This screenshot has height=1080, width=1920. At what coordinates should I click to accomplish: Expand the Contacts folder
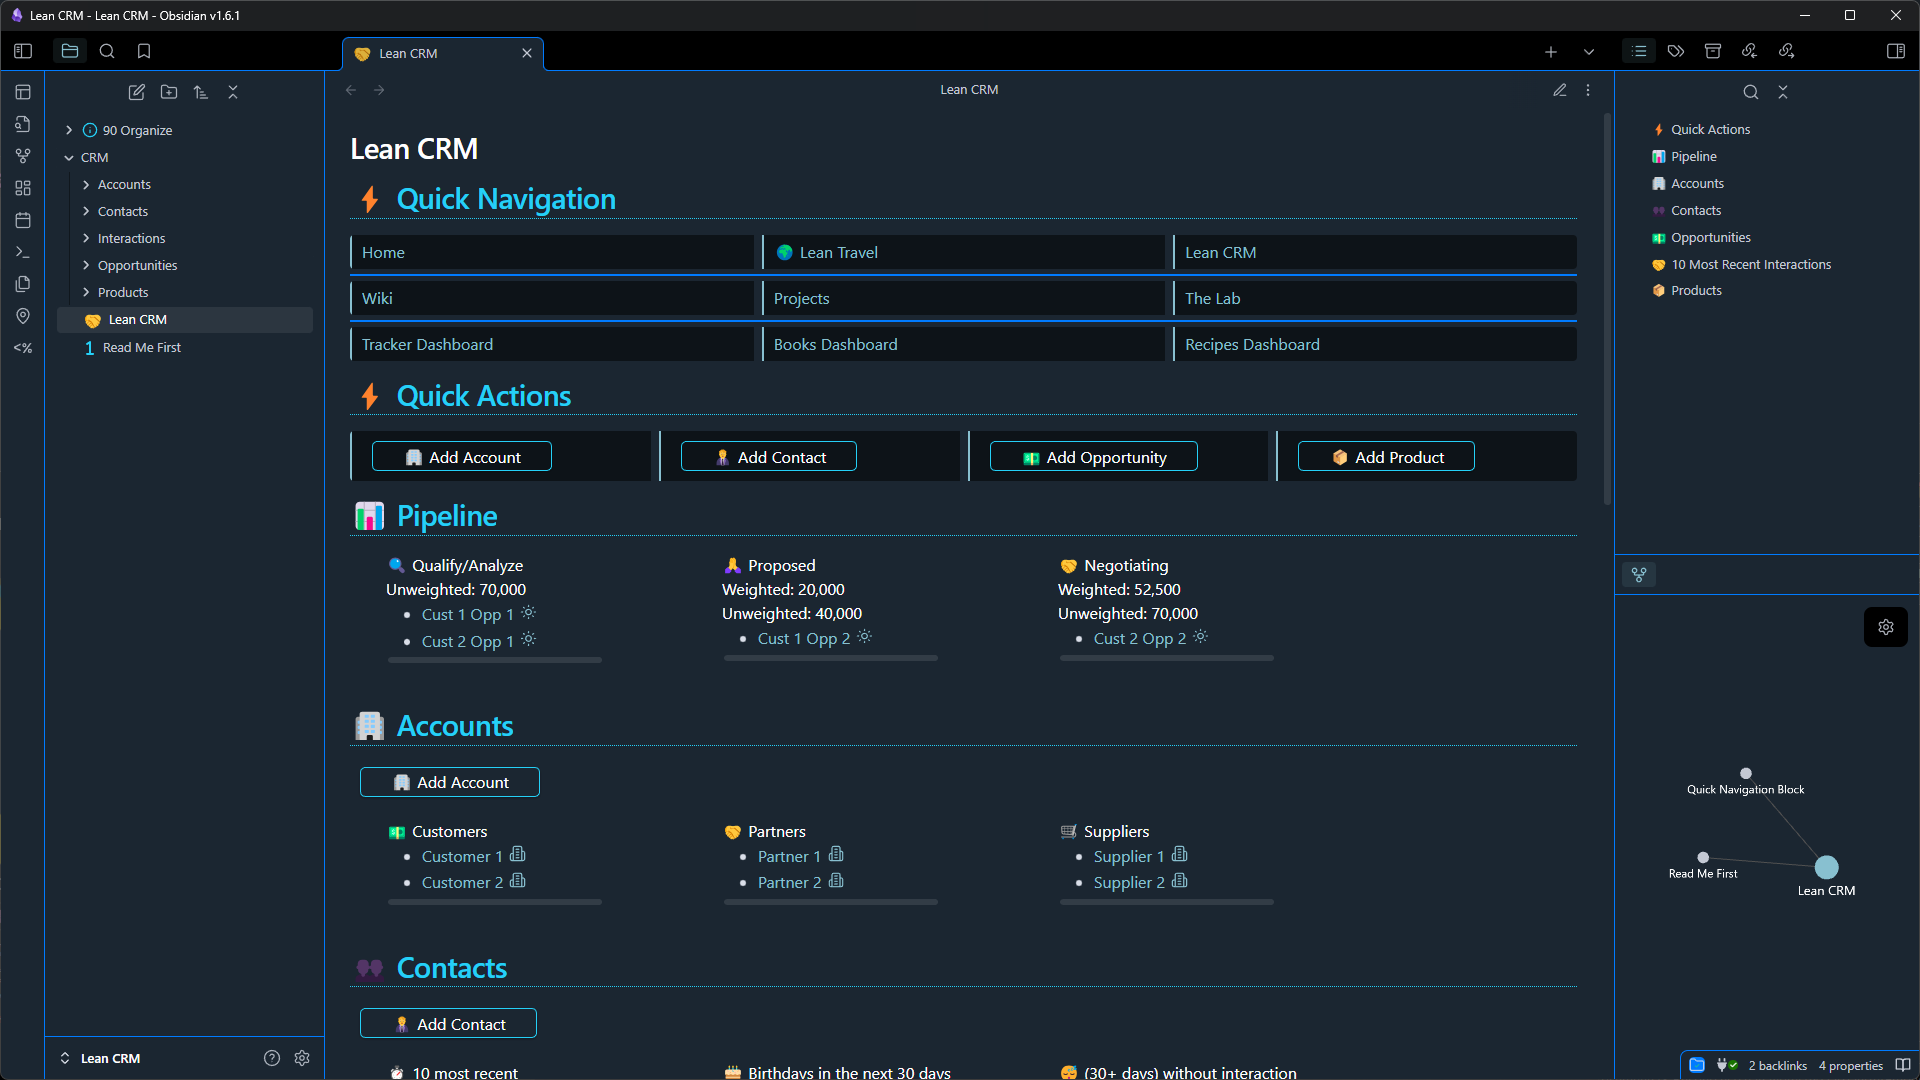pos(86,211)
